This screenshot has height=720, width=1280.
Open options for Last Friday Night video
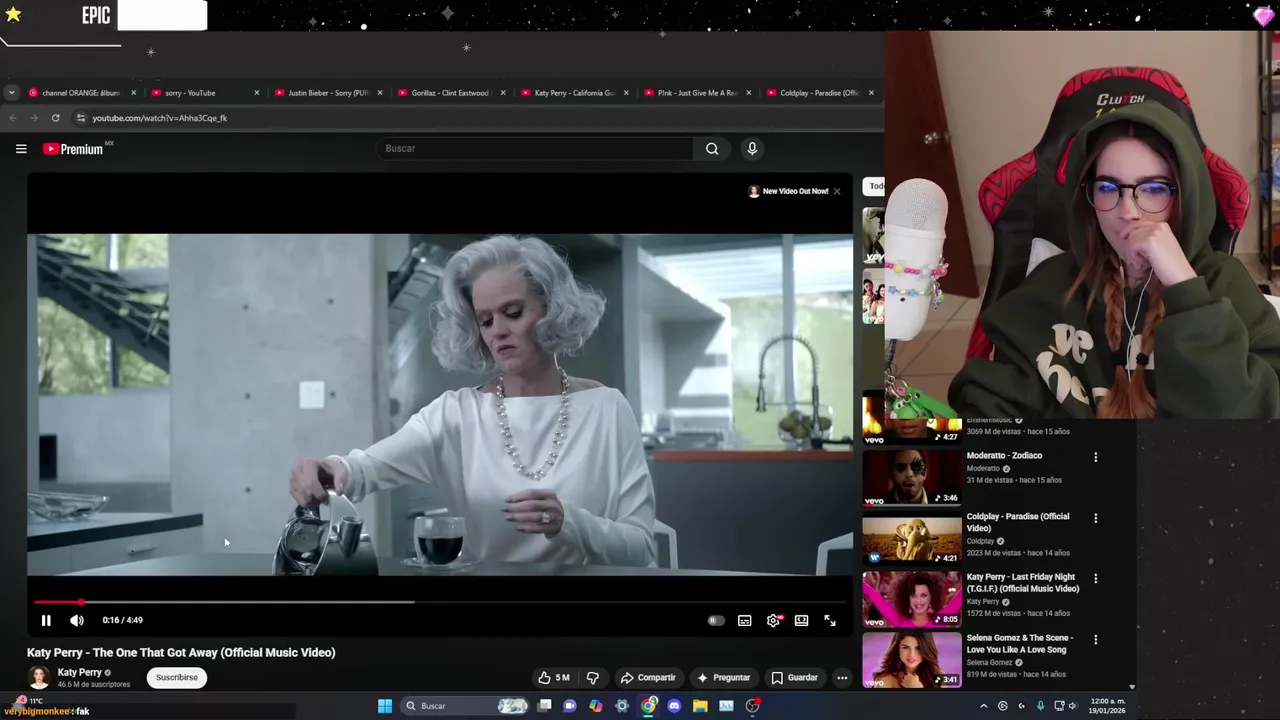pos(1095,578)
